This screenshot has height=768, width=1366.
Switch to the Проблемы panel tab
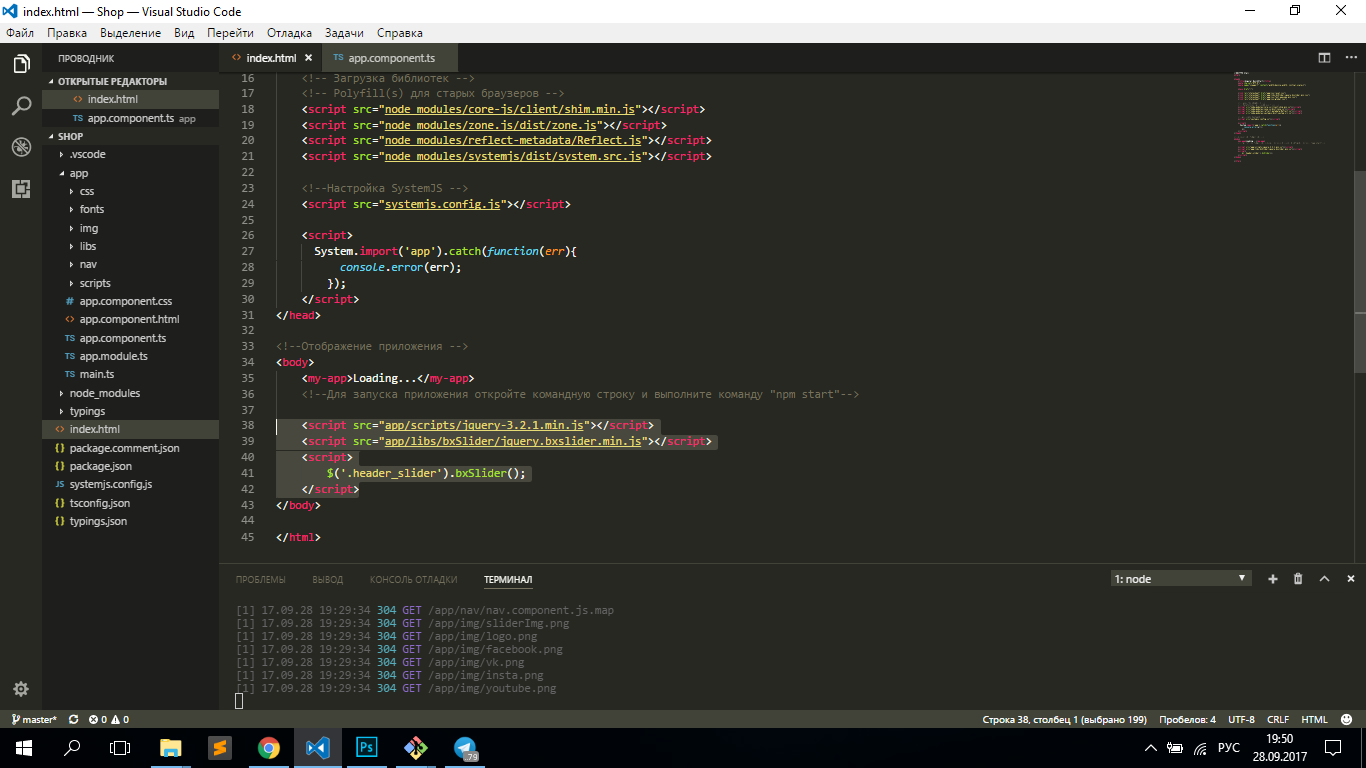tap(260, 579)
